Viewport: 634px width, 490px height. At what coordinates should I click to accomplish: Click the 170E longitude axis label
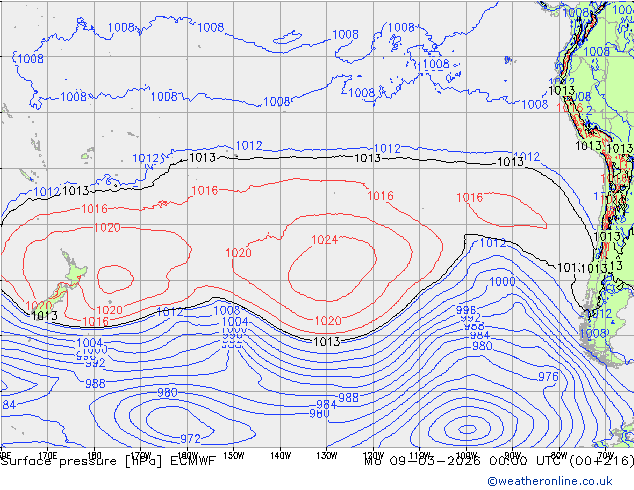[x=47, y=456]
